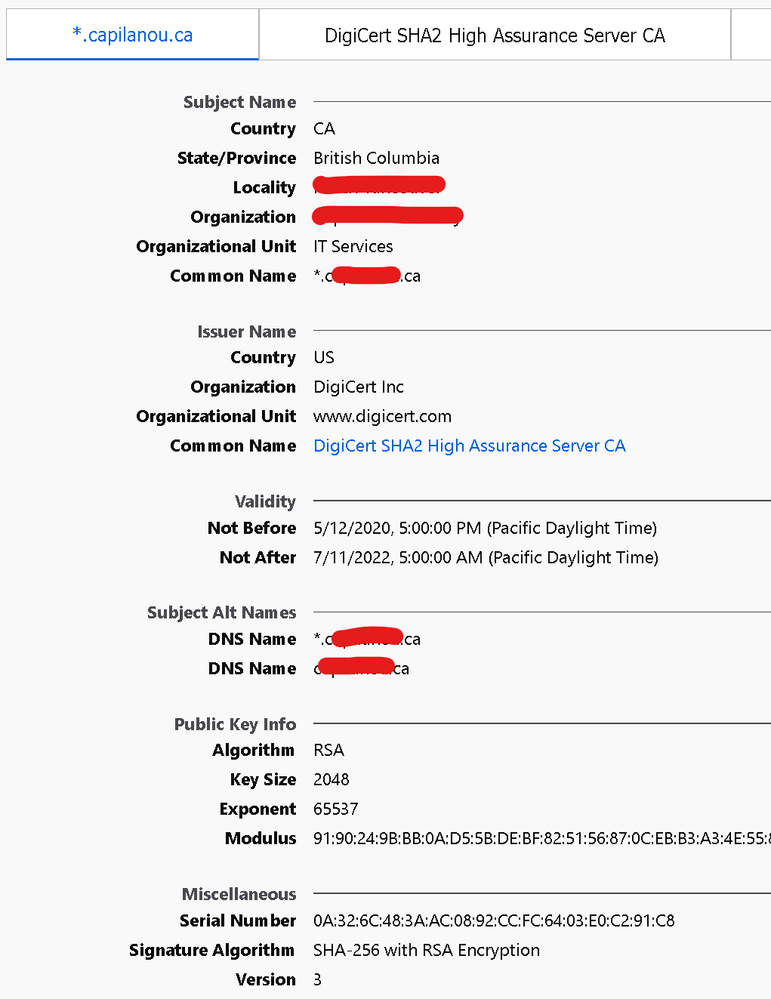Click the Subject Alt Names section heading
Image resolution: width=771 pixels, height=999 pixels.
pos(222,612)
